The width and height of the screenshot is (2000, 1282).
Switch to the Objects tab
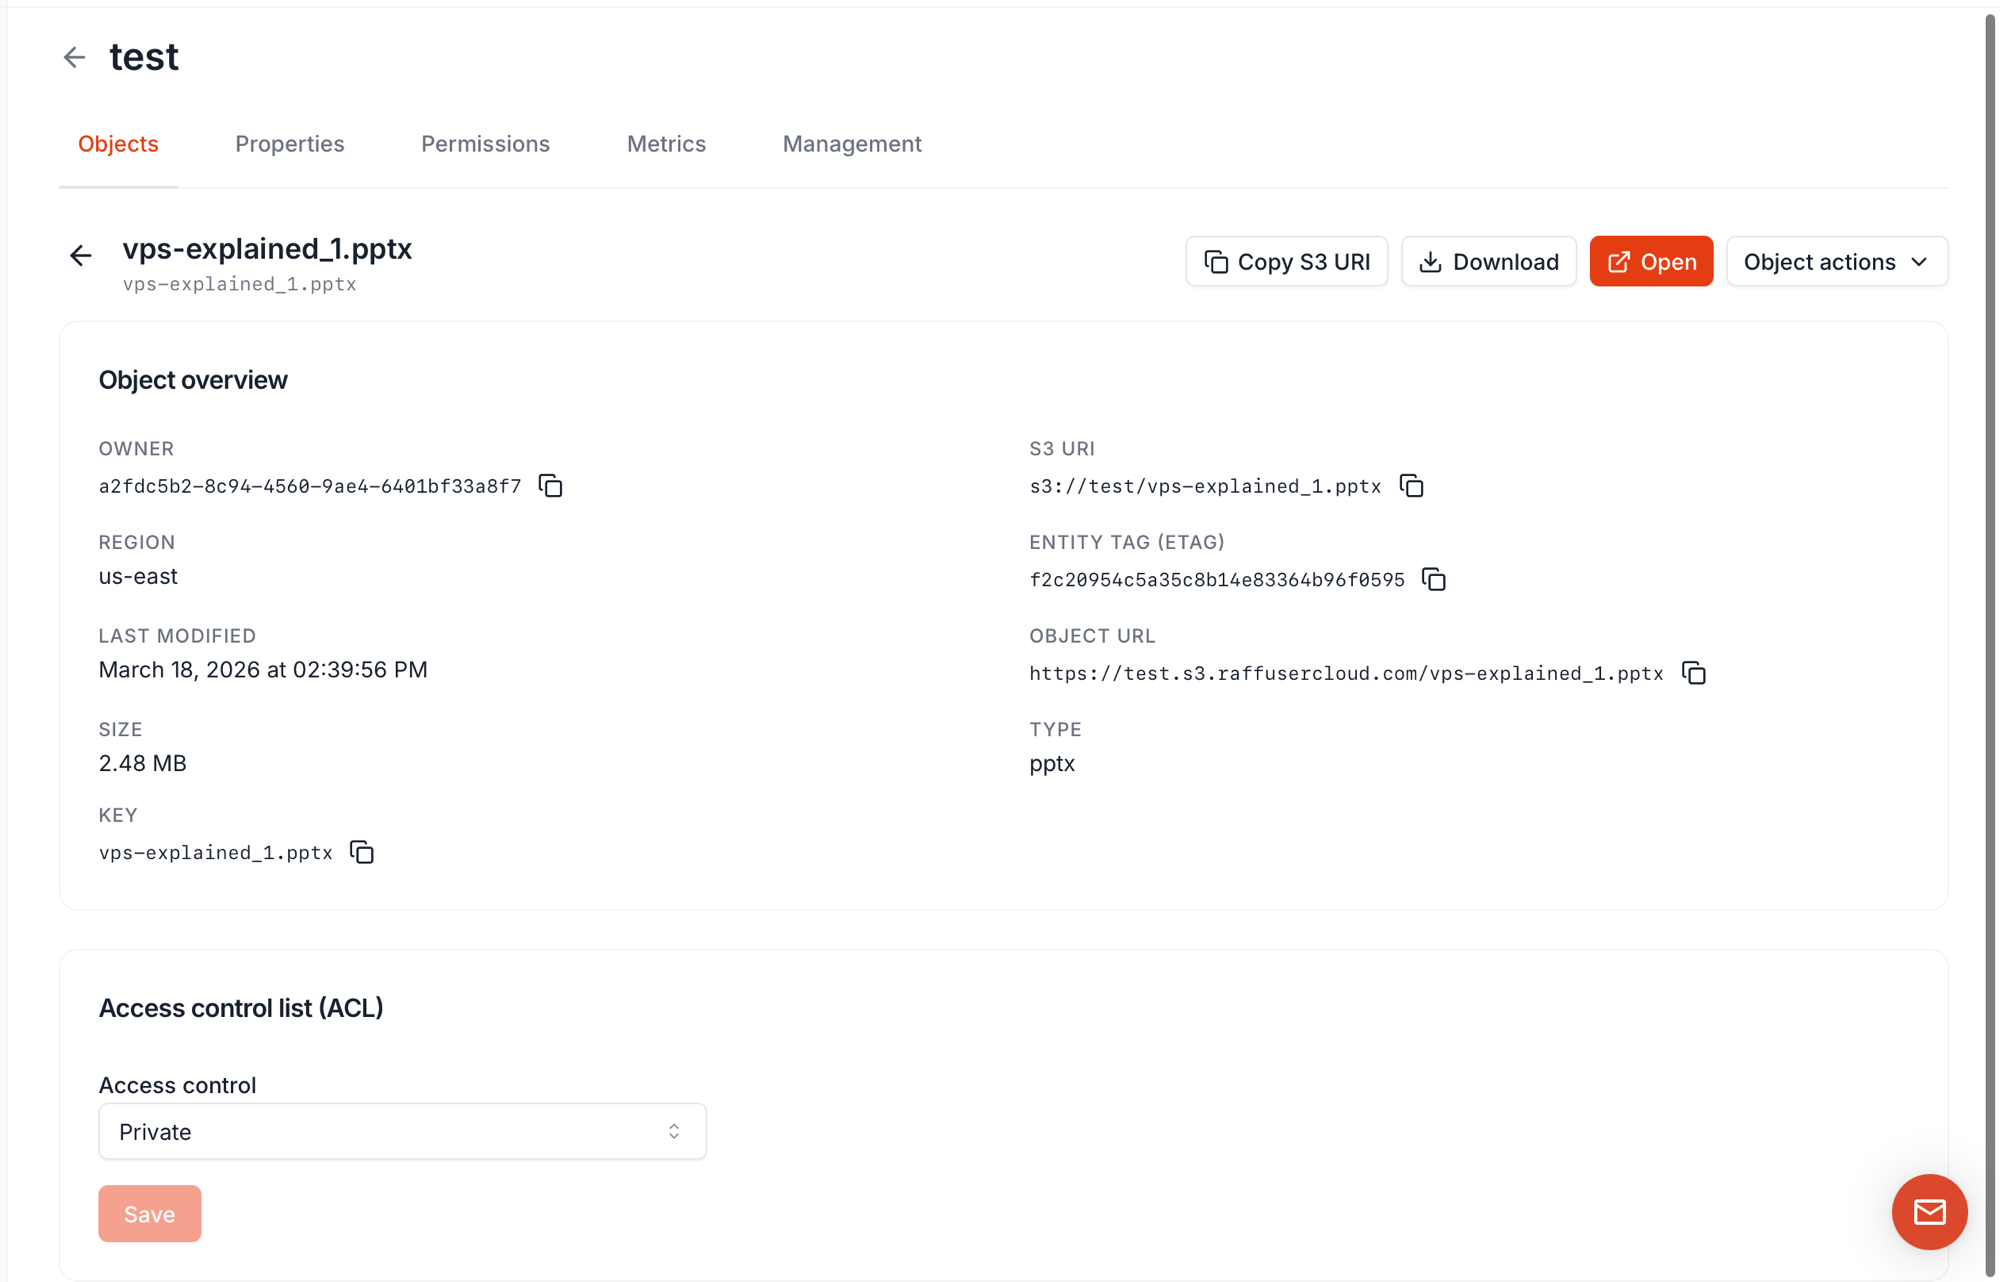point(118,144)
